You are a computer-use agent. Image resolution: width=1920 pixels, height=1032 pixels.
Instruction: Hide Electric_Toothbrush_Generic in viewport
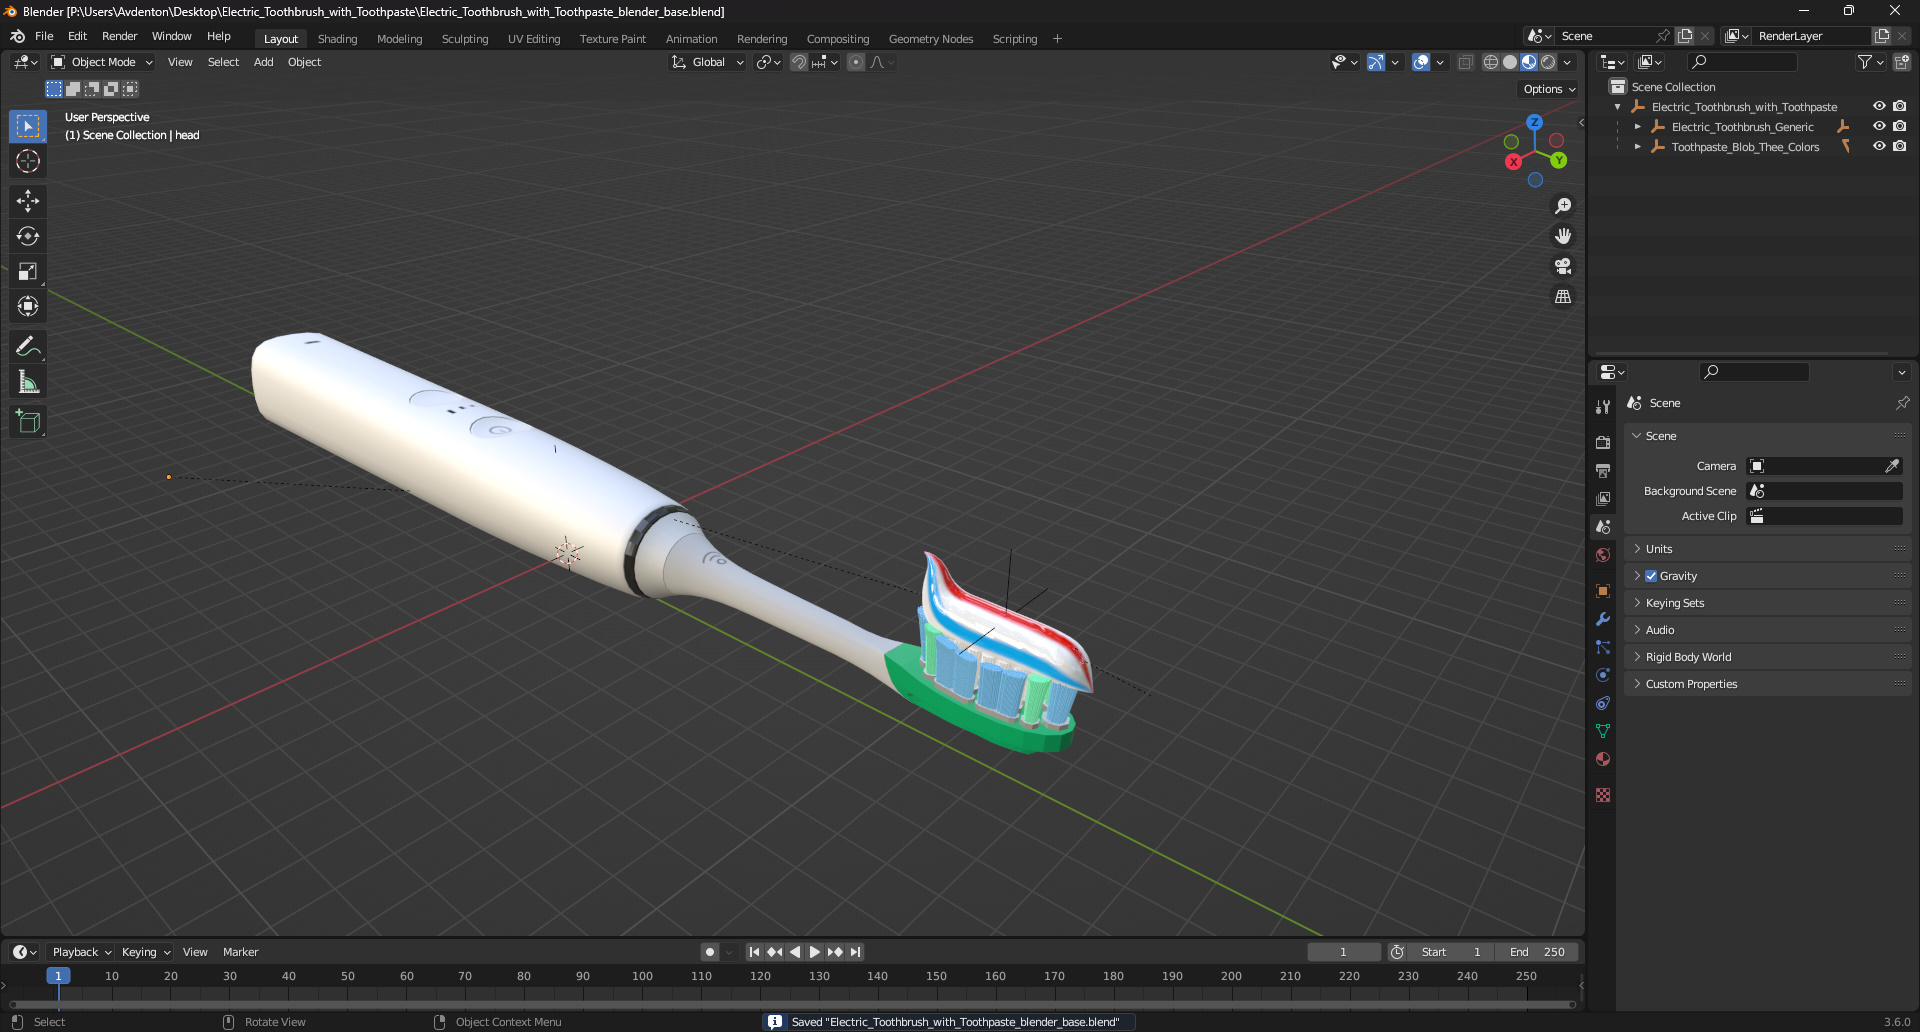point(1879,126)
